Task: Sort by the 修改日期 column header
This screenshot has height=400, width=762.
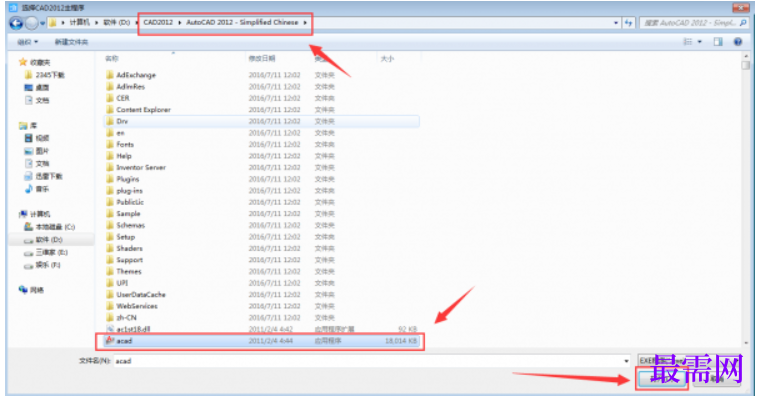Action: click(x=262, y=58)
